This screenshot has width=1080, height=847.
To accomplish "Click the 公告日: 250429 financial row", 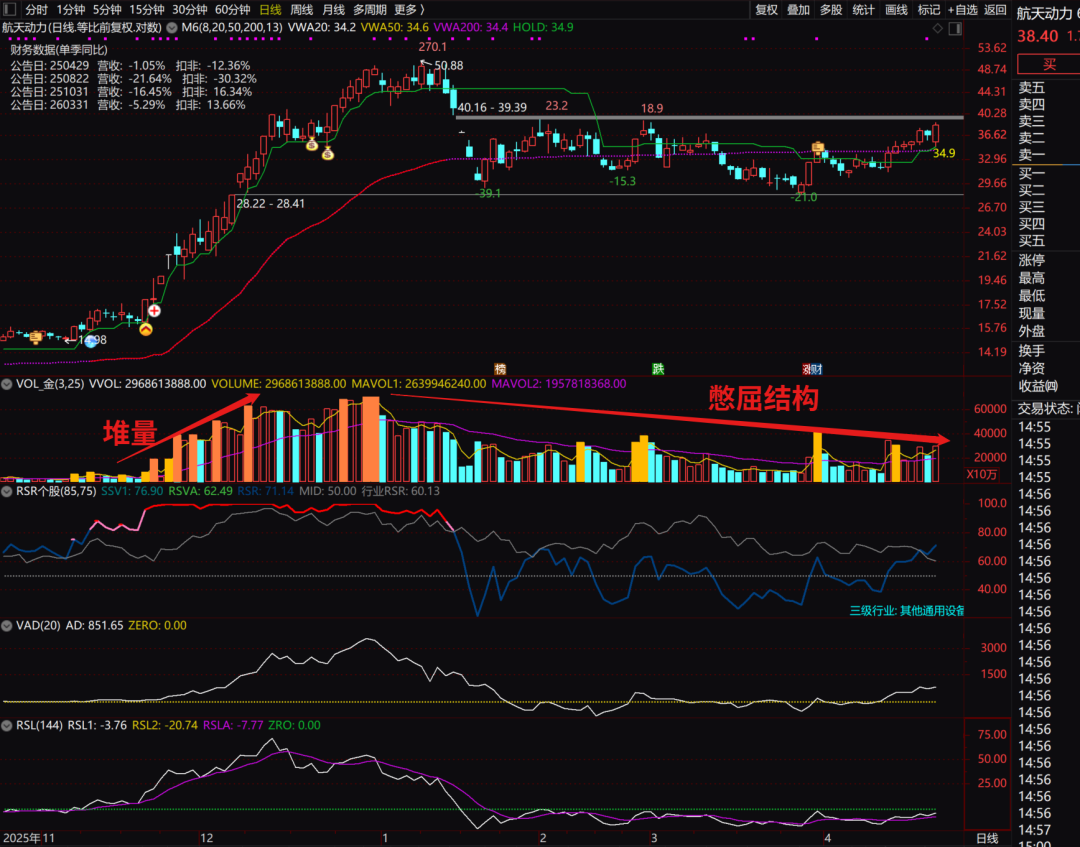I will (x=130, y=66).
